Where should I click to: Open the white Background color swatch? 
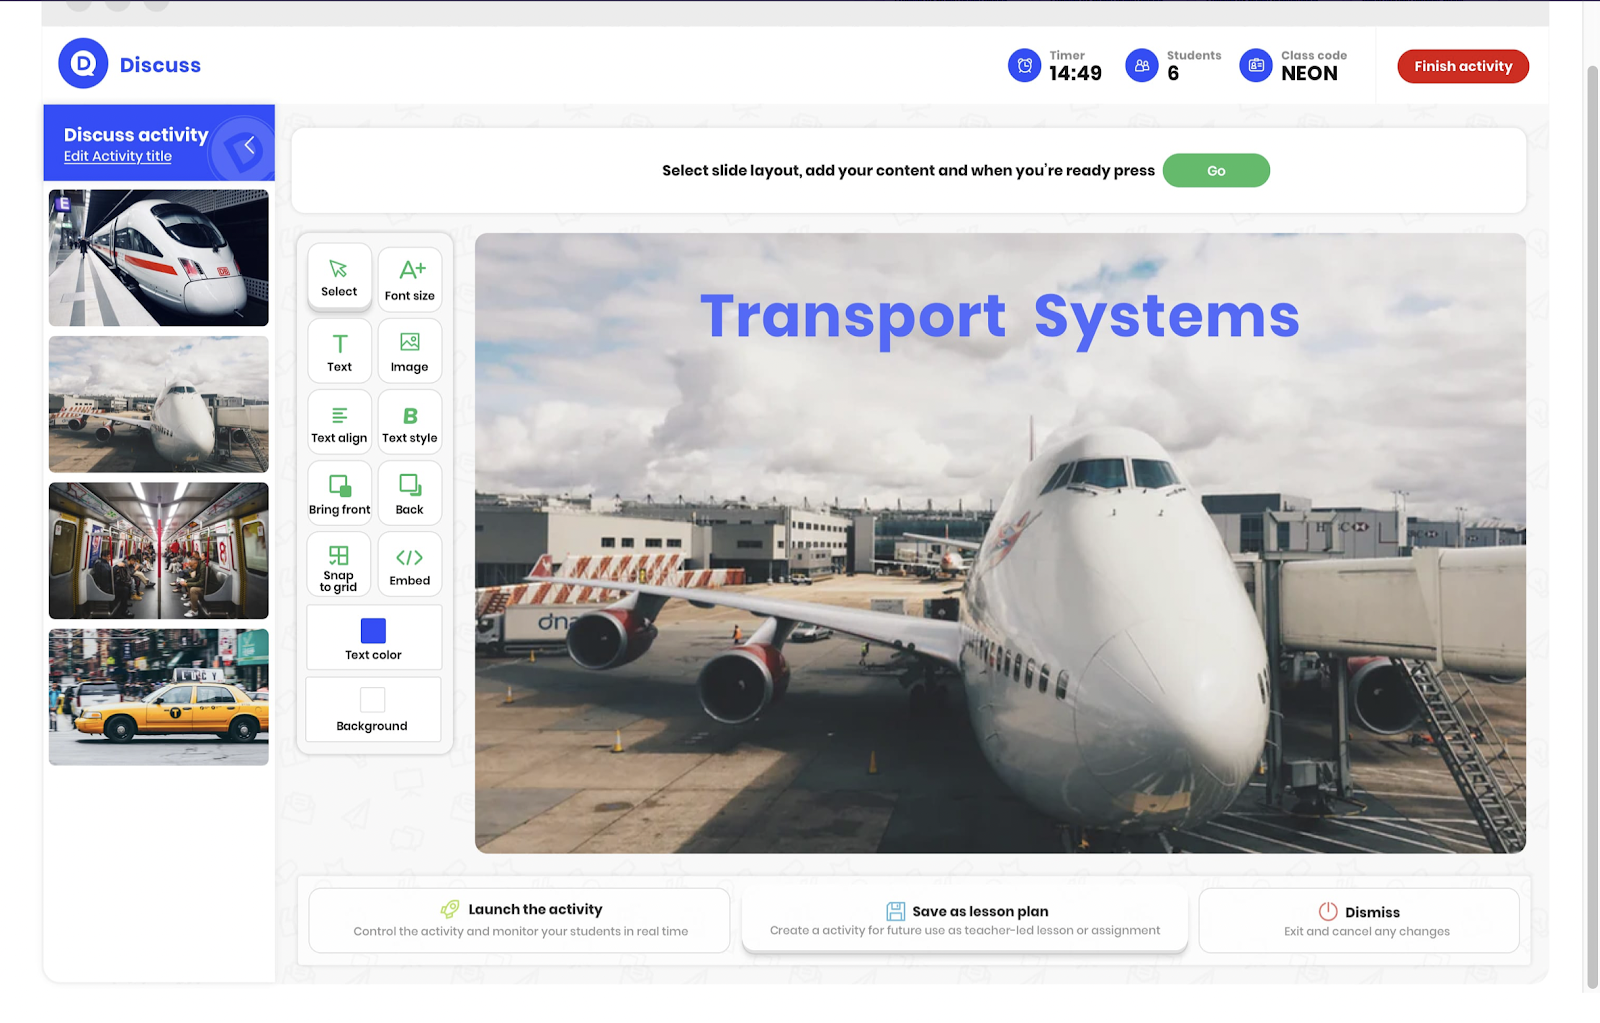(373, 700)
